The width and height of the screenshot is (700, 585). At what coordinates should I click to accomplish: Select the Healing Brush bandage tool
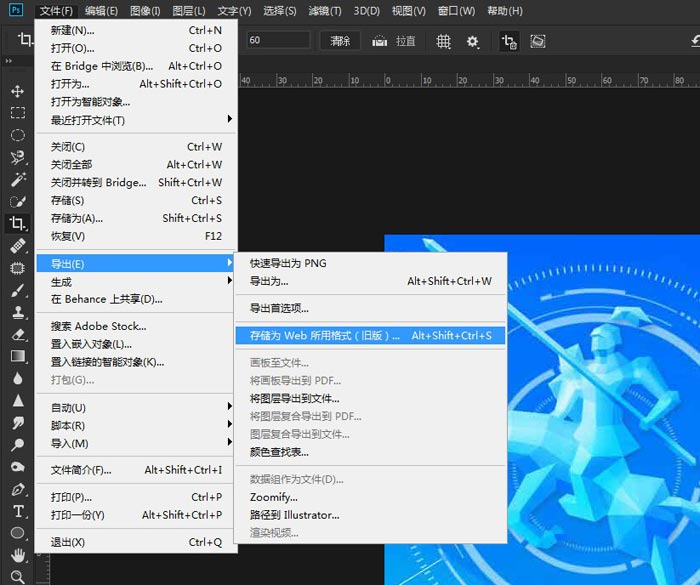[18, 246]
